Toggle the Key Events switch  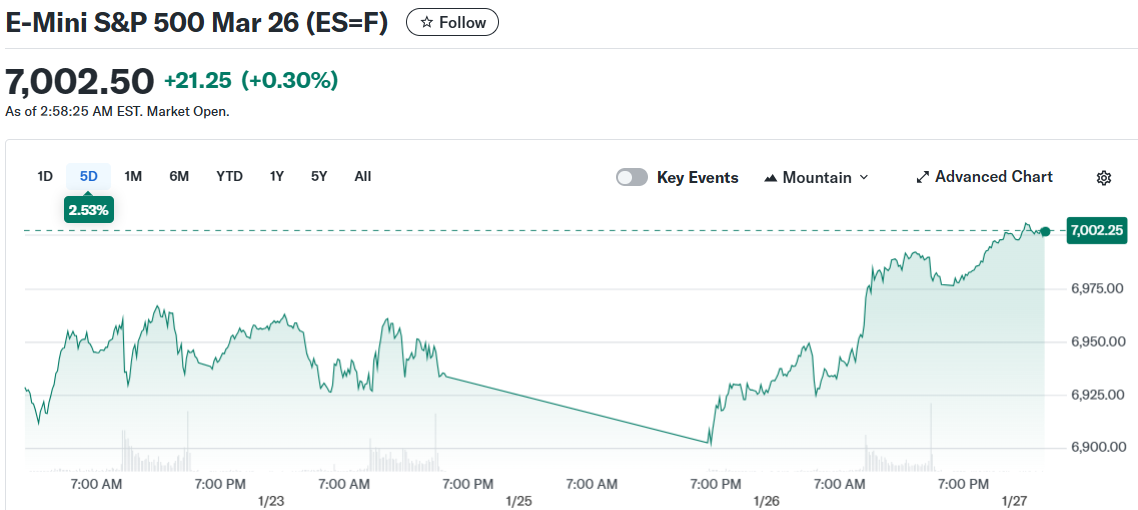[632, 177]
